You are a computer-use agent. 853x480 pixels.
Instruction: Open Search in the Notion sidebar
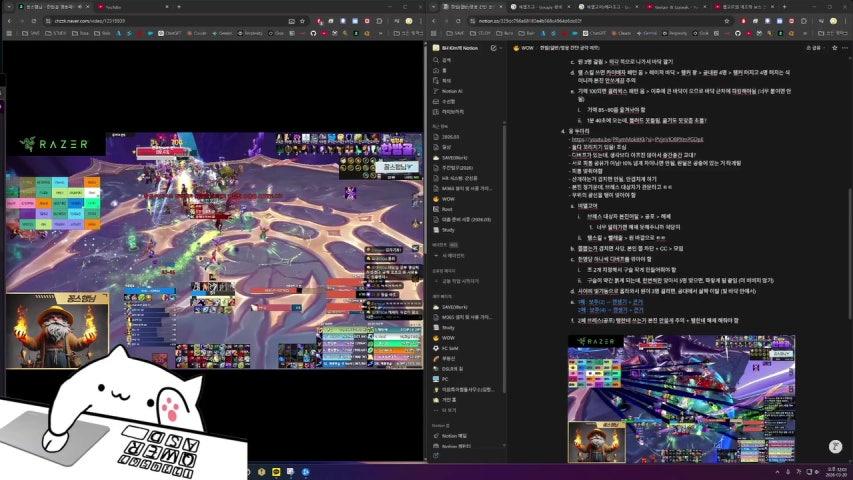(x=468, y=60)
